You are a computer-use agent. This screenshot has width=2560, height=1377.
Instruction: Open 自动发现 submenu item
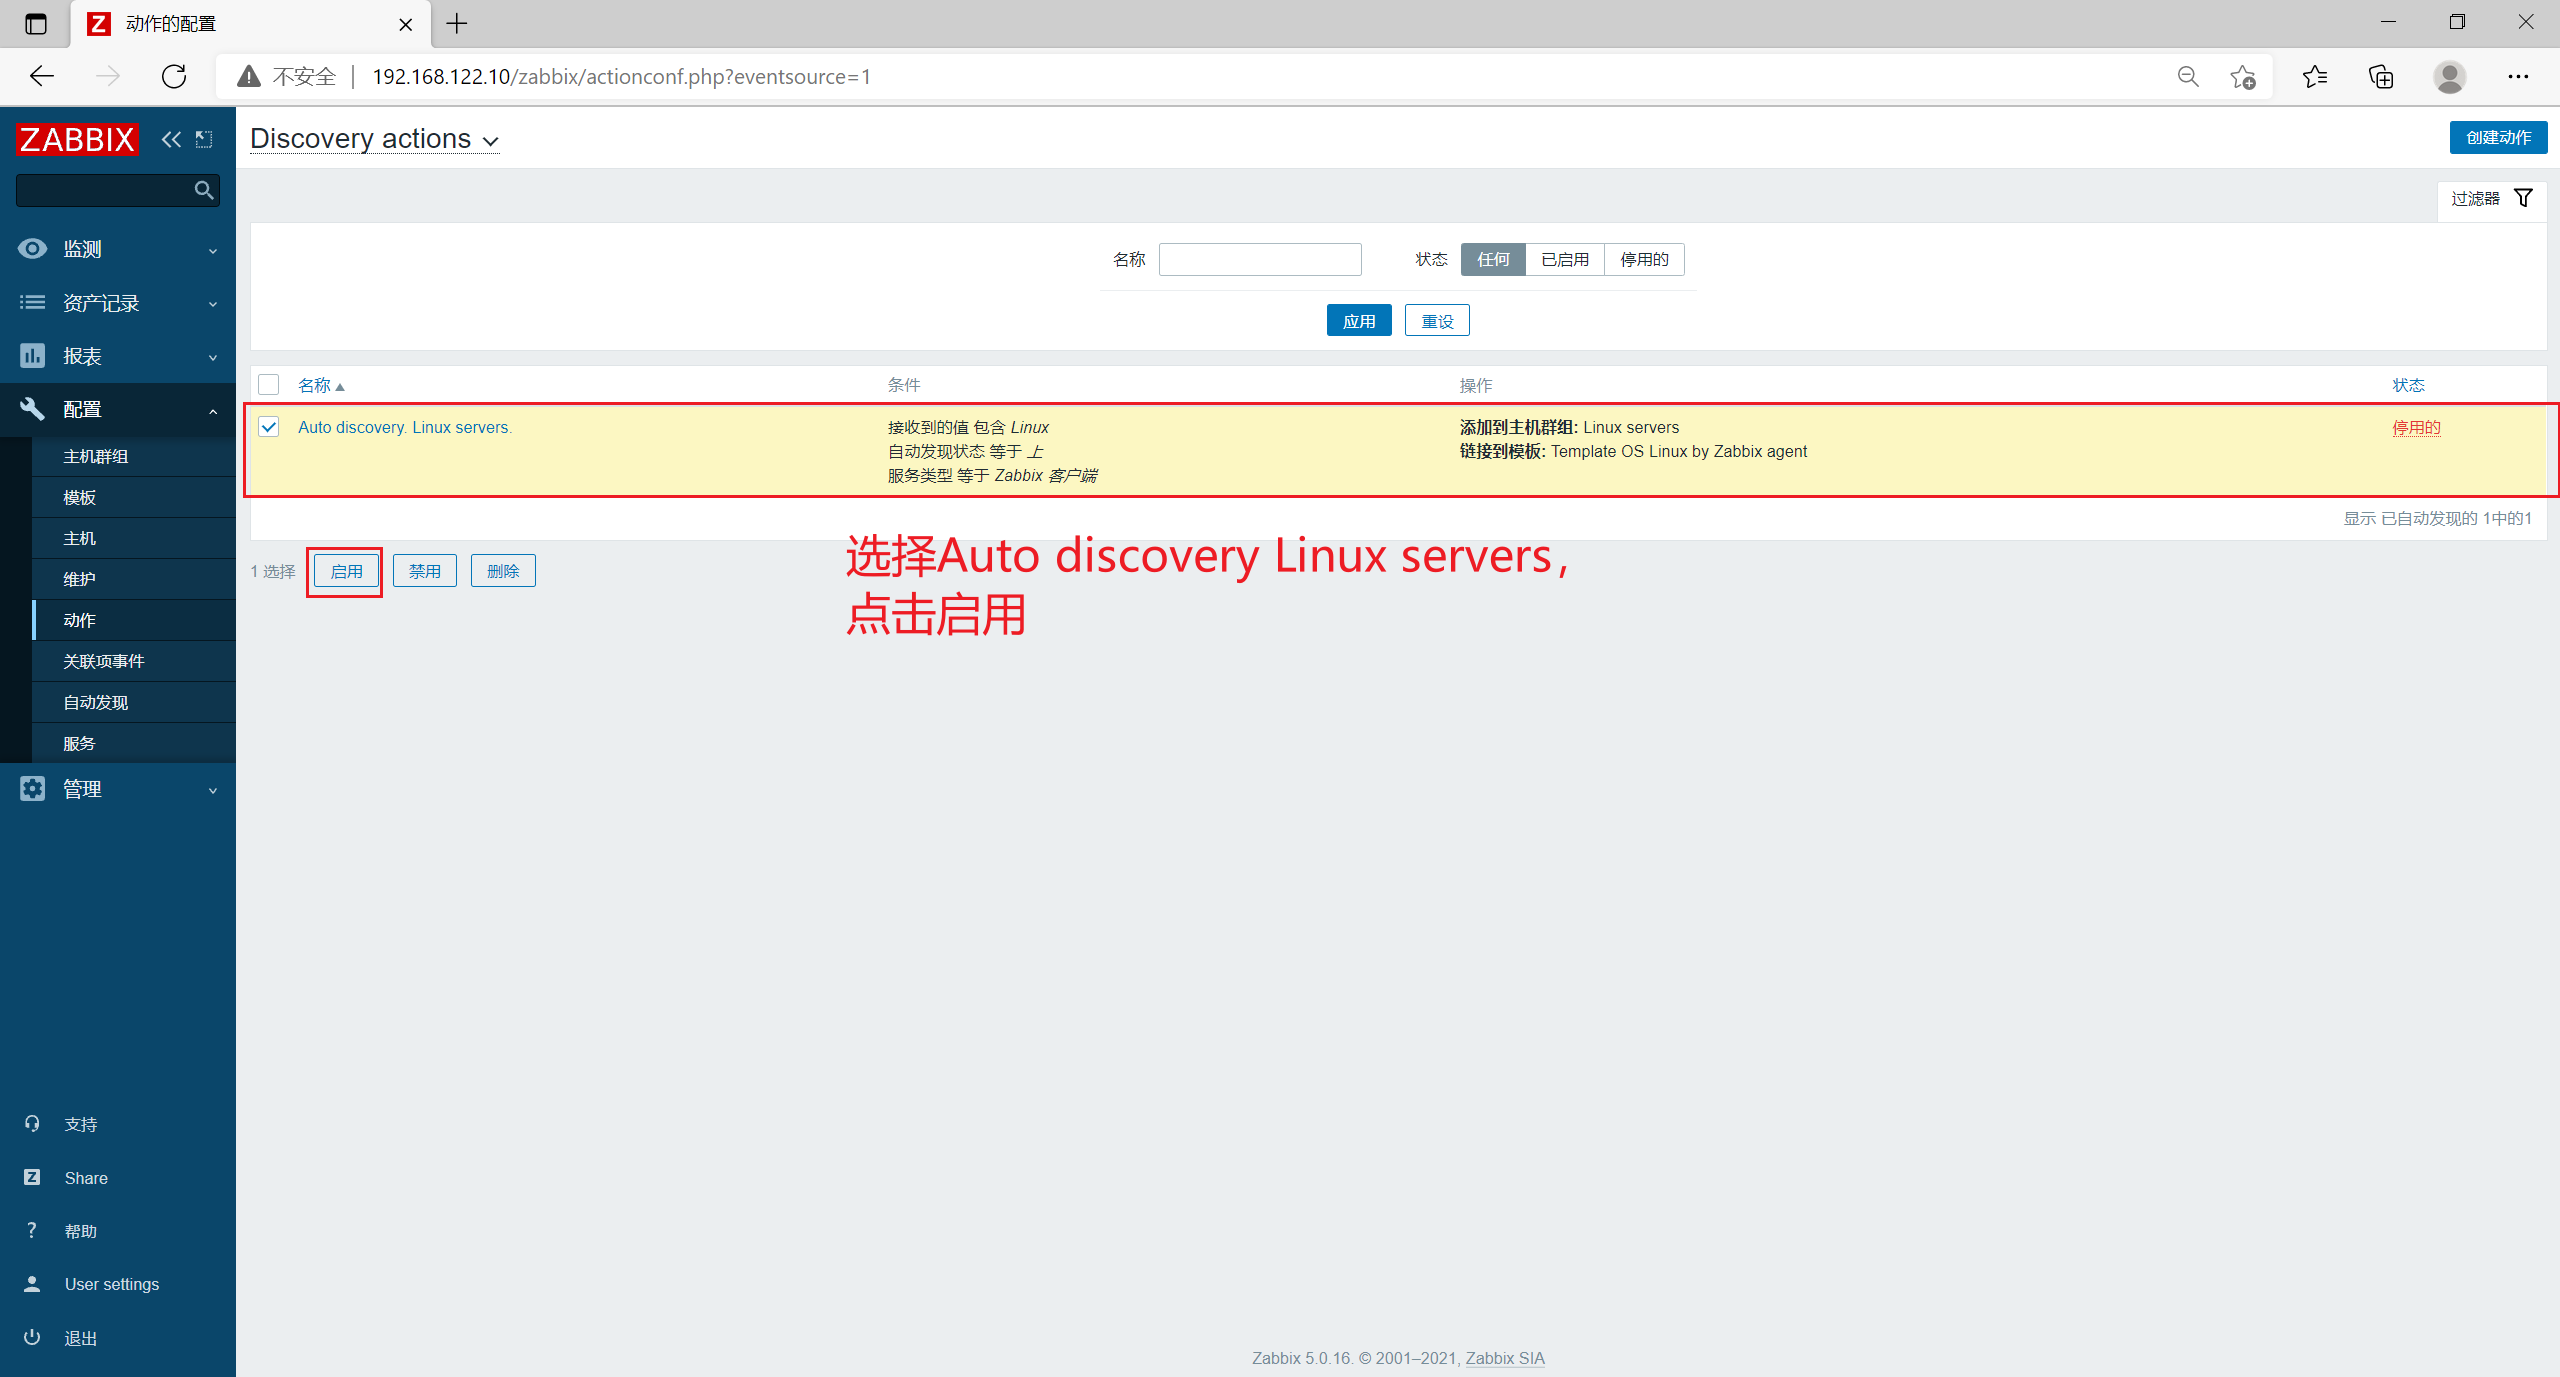coord(134,702)
